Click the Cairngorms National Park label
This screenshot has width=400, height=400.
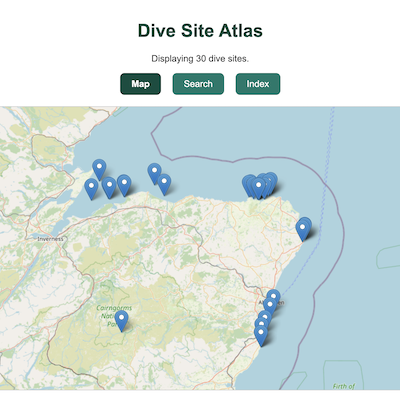114,316
